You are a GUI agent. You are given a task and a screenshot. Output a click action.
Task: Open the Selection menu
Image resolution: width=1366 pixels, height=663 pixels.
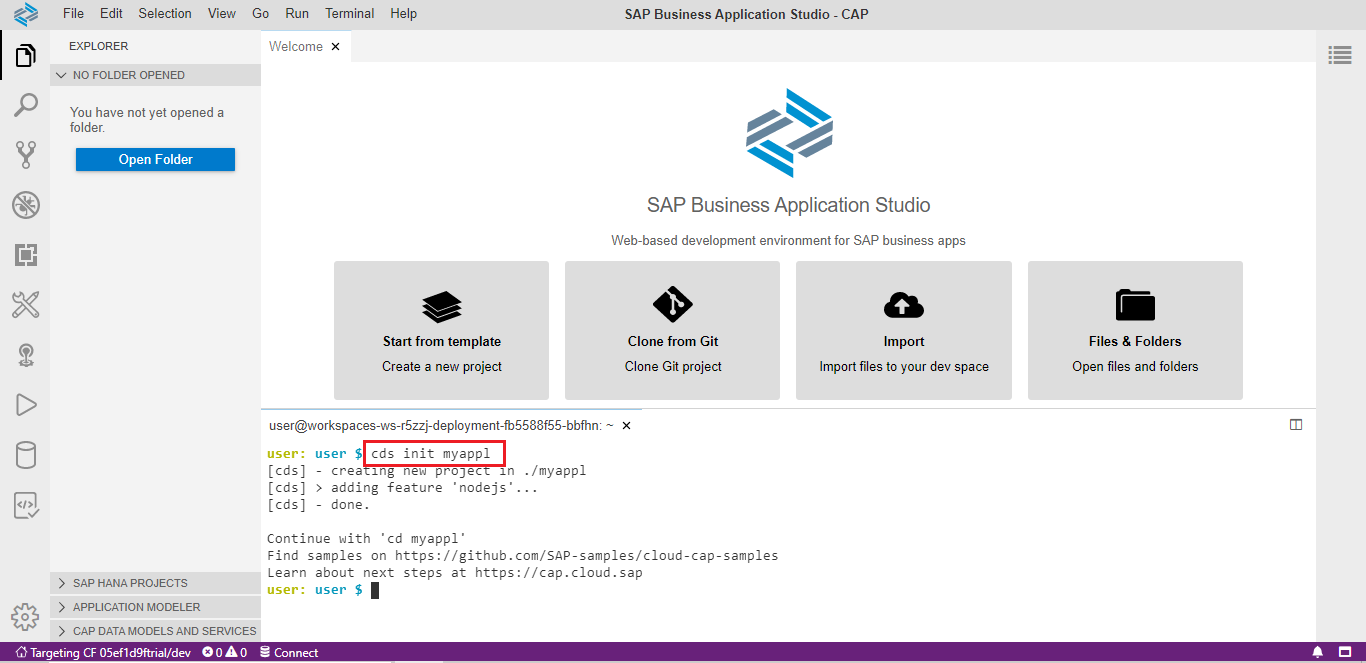(165, 13)
